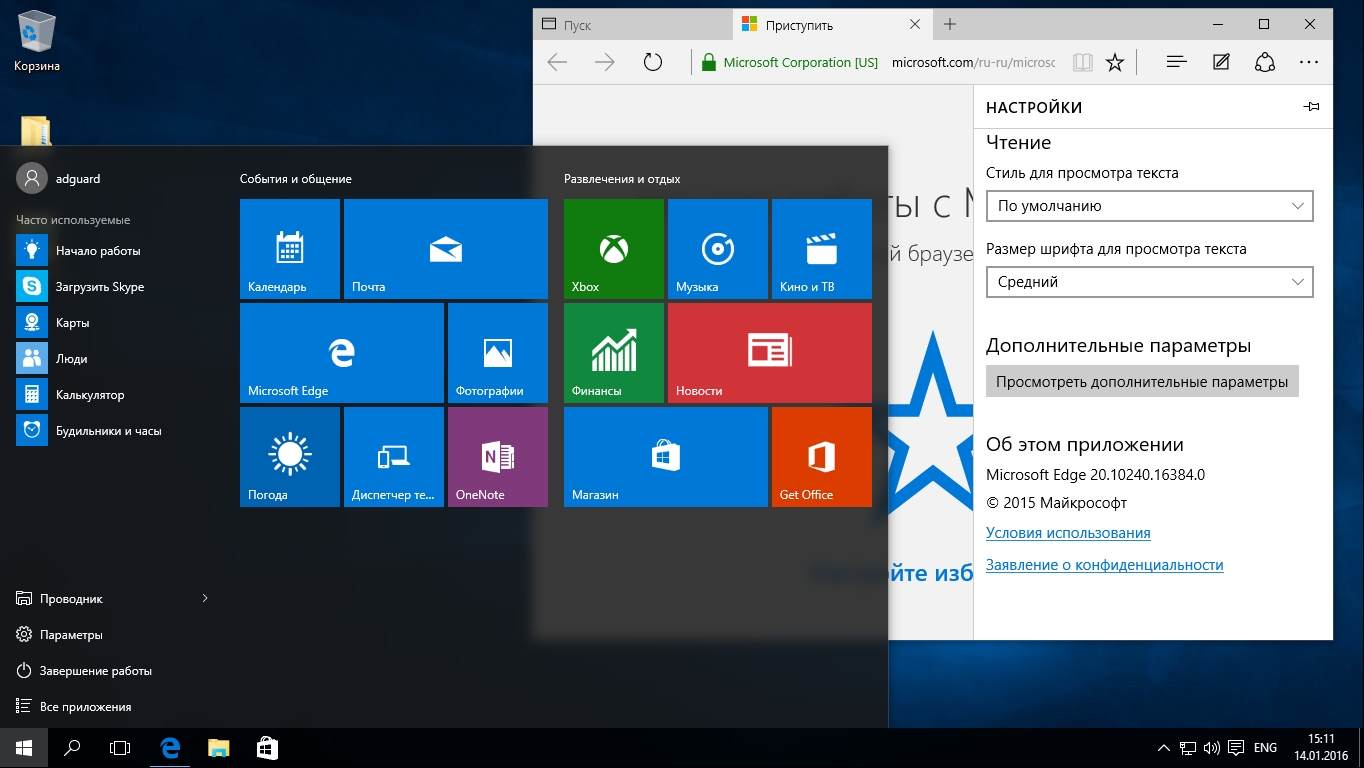Click the 'События и общение' group title
The width and height of the screenshot is (1364, 768).
(x=296, y=179)
